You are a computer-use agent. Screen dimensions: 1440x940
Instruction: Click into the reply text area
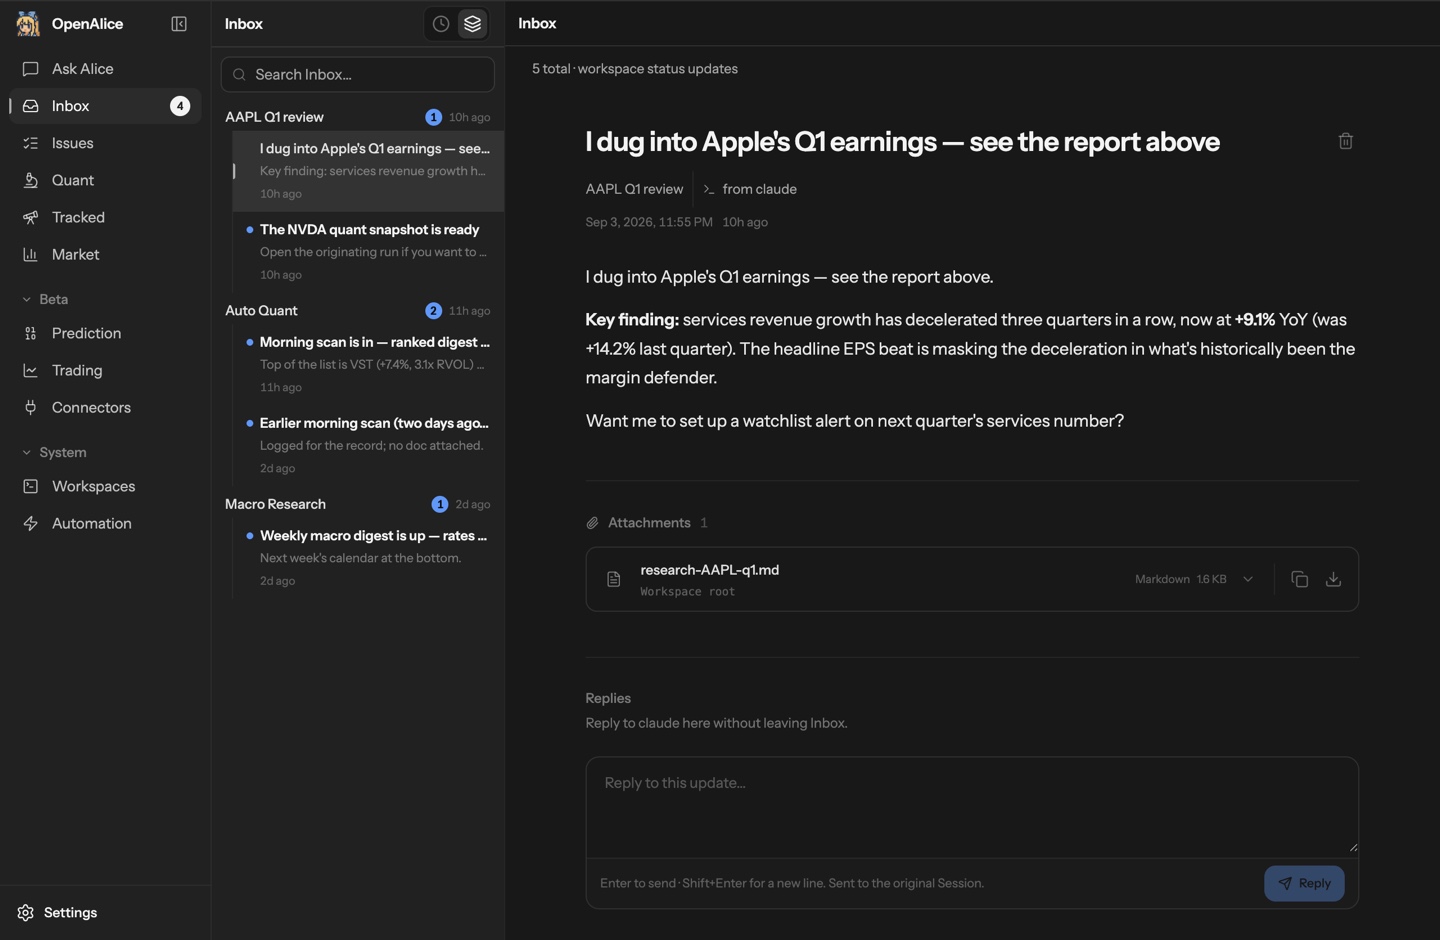point(972,806)
